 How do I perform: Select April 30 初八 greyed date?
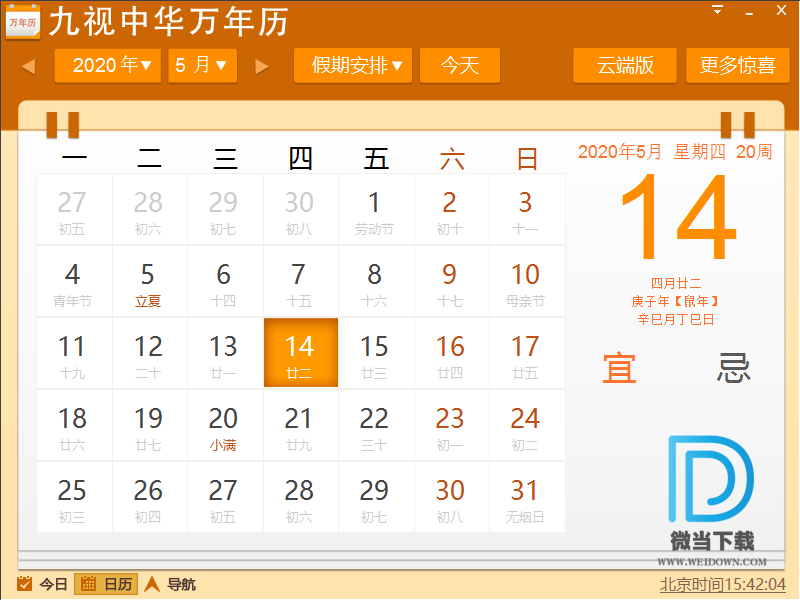pos(301,210)
